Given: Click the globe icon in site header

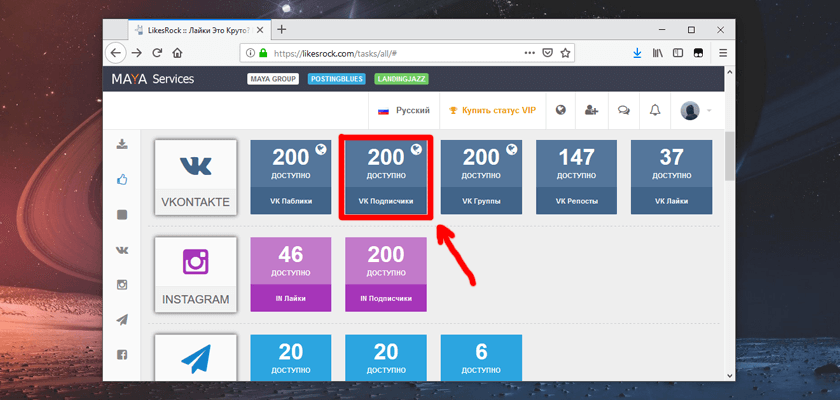Looking at the screenshot, I should click(x=561, y=110).
